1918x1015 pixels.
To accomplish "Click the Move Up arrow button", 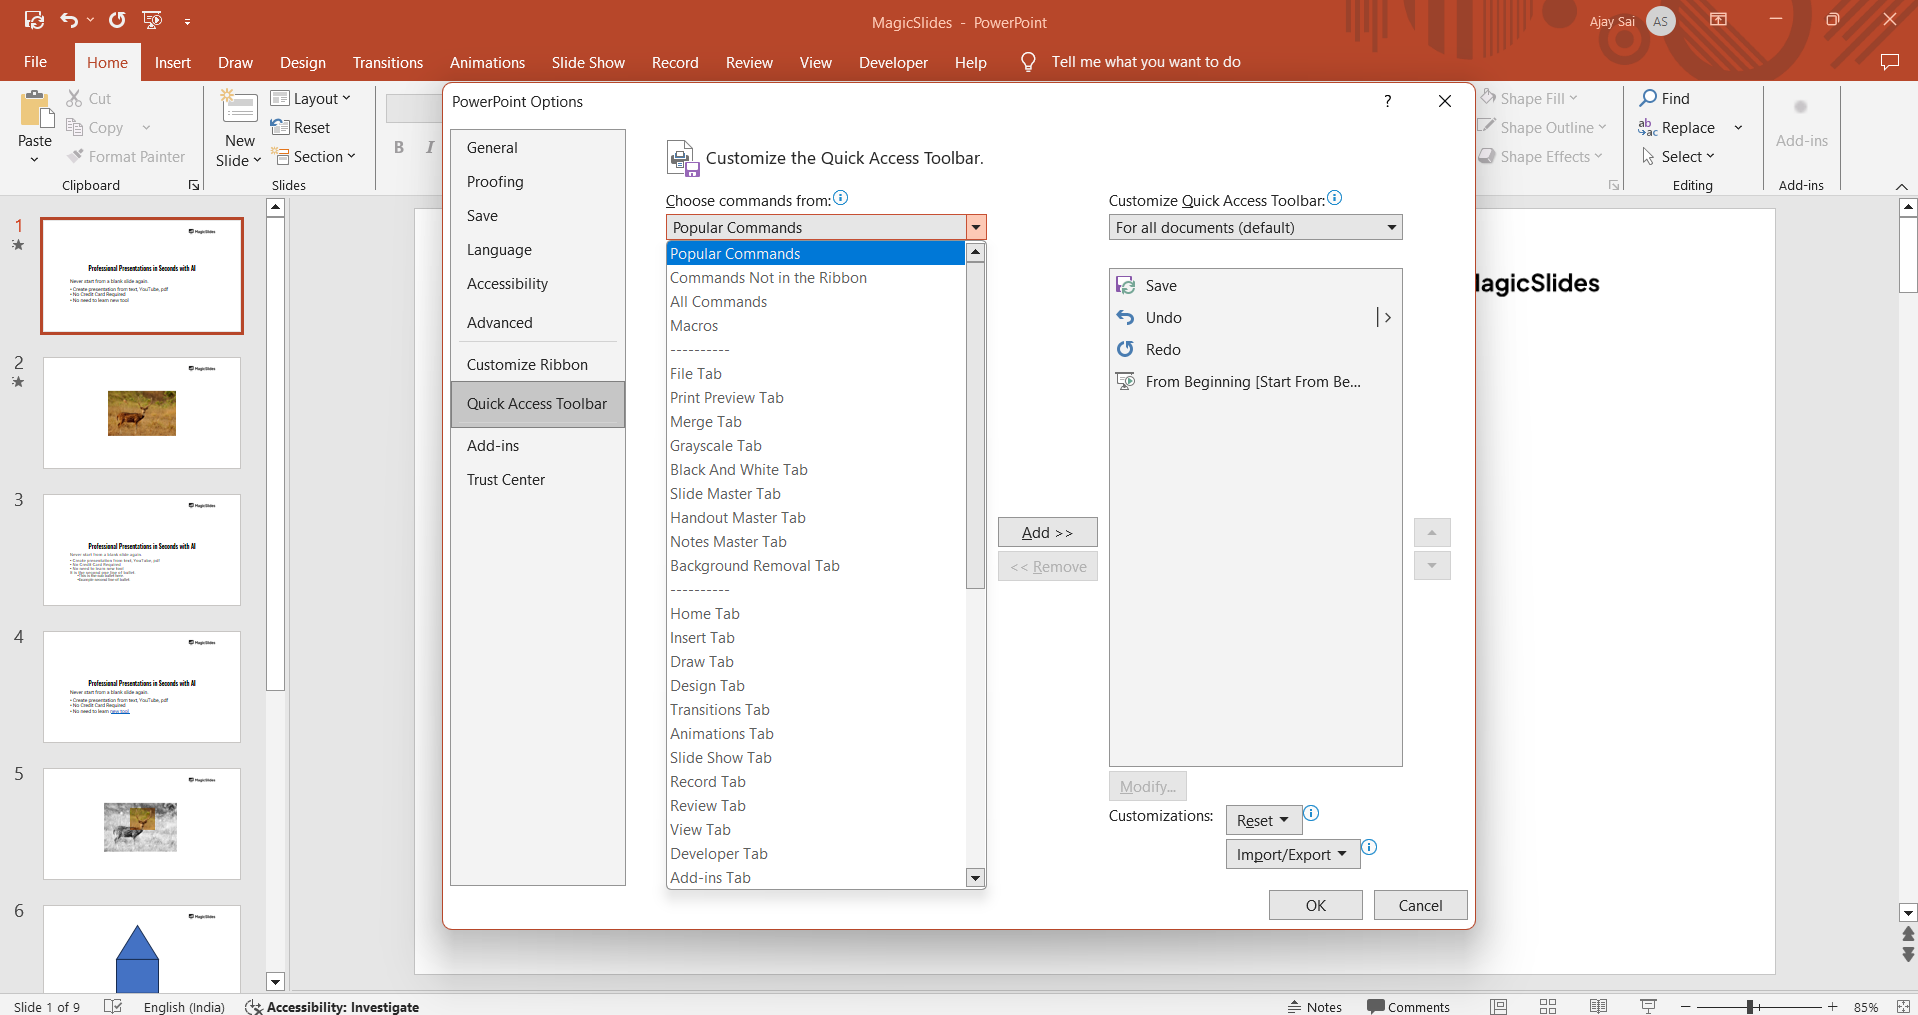I will click(x=1432, y=532).
